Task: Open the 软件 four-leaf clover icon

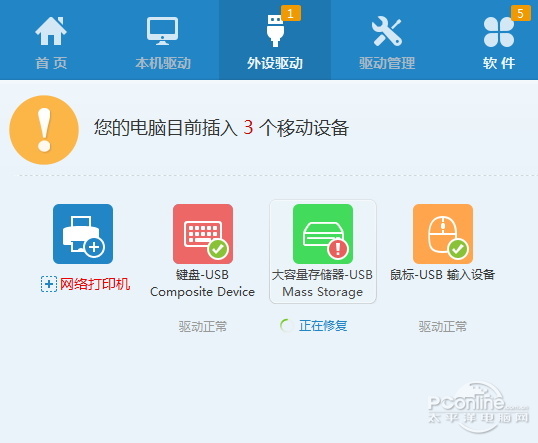Action: click(x=499, y=32)
